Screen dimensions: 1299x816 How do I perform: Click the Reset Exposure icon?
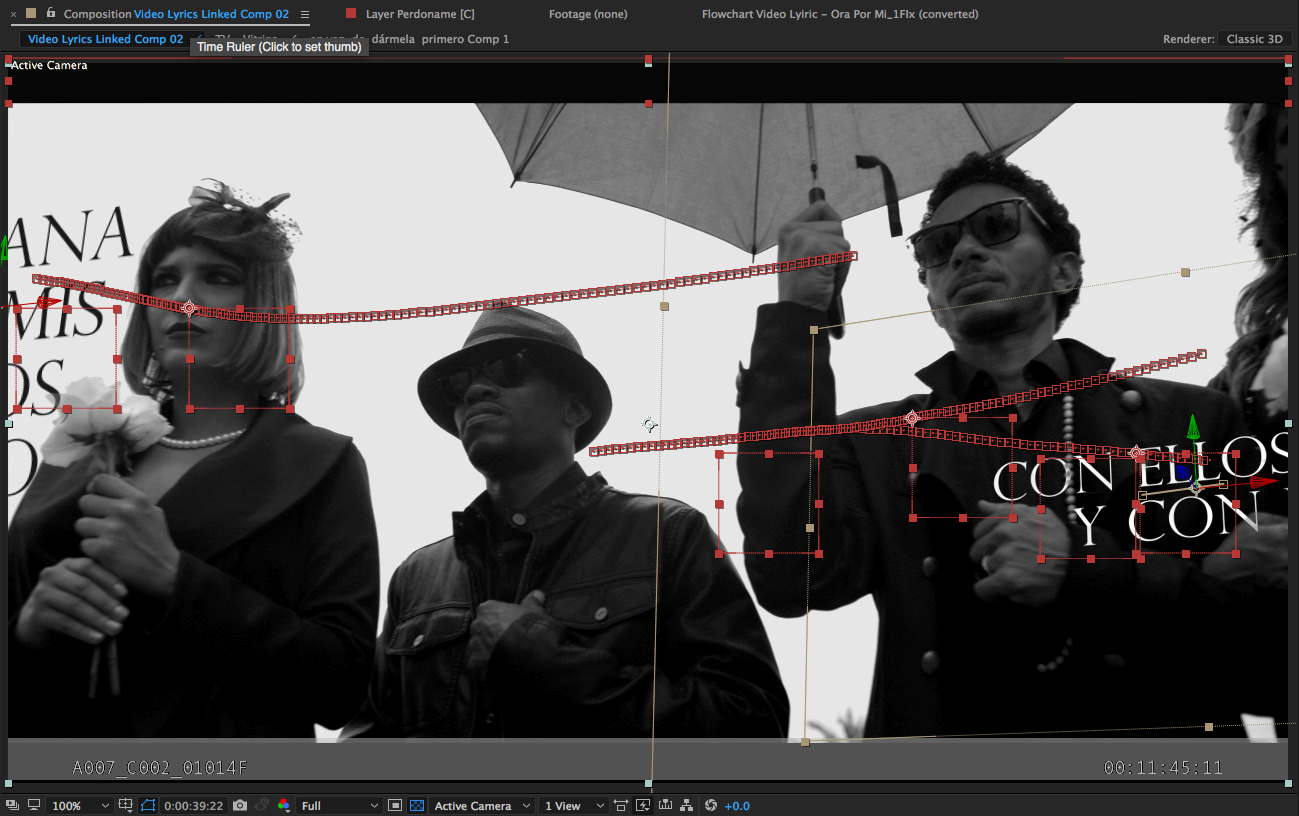711,805
